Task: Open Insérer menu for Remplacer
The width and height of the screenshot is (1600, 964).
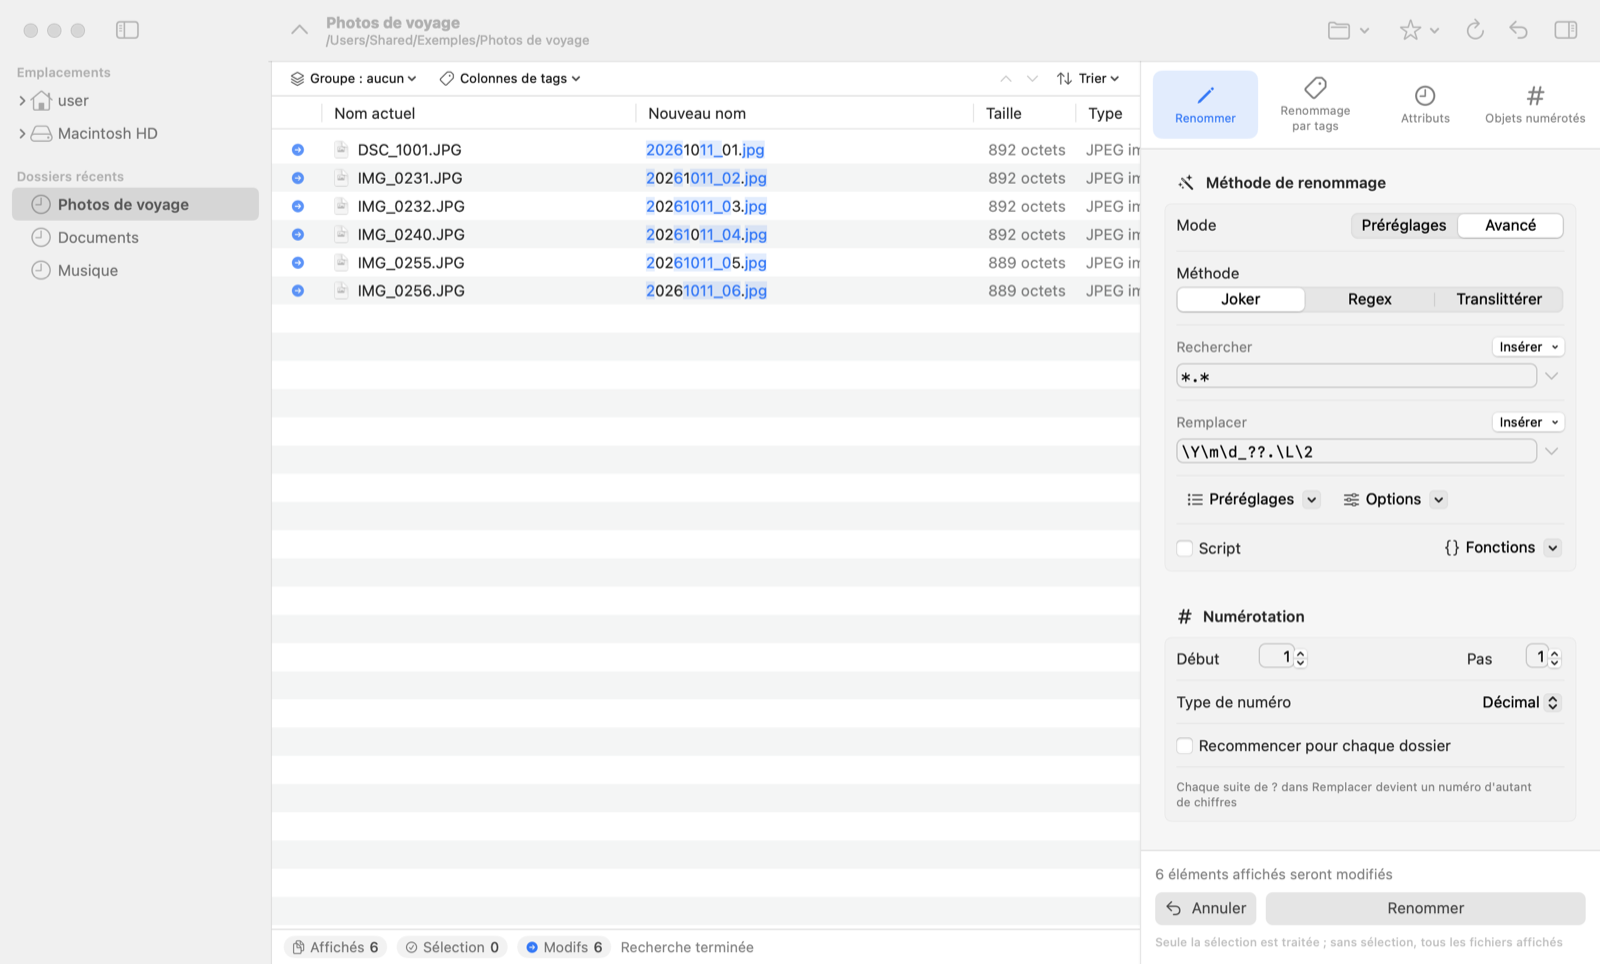Action: click(1528, 422)
